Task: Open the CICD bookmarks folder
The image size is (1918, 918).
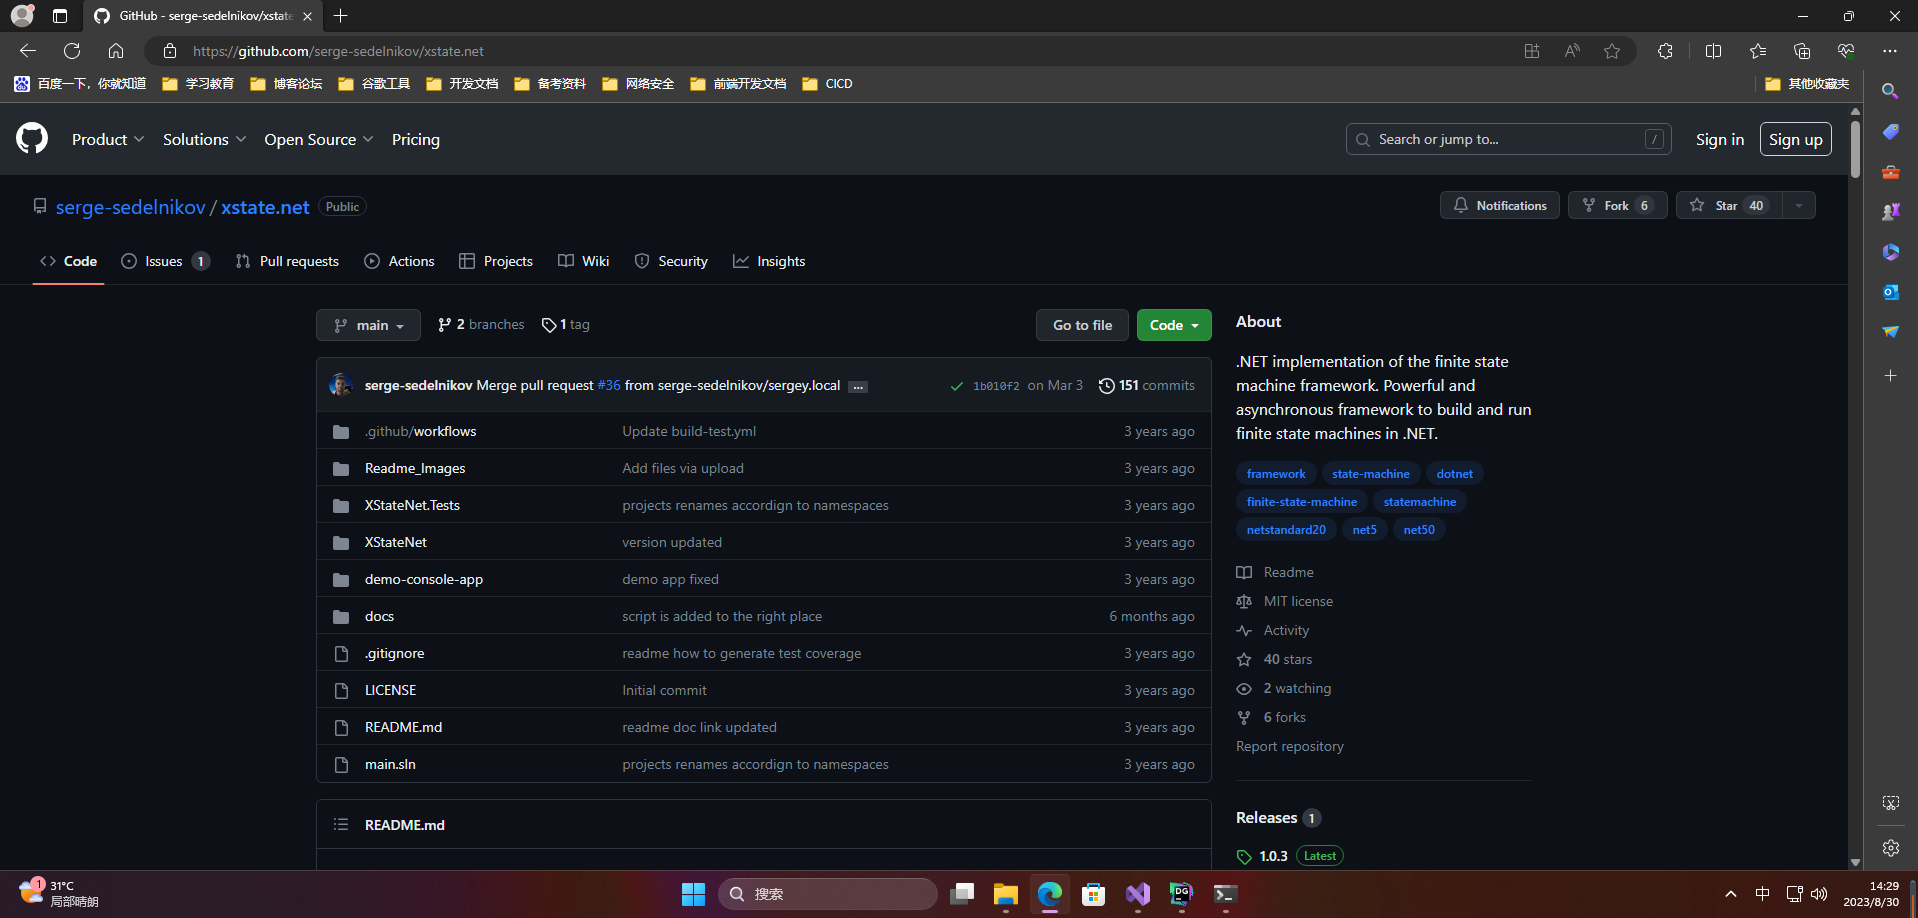Action: 828,84
